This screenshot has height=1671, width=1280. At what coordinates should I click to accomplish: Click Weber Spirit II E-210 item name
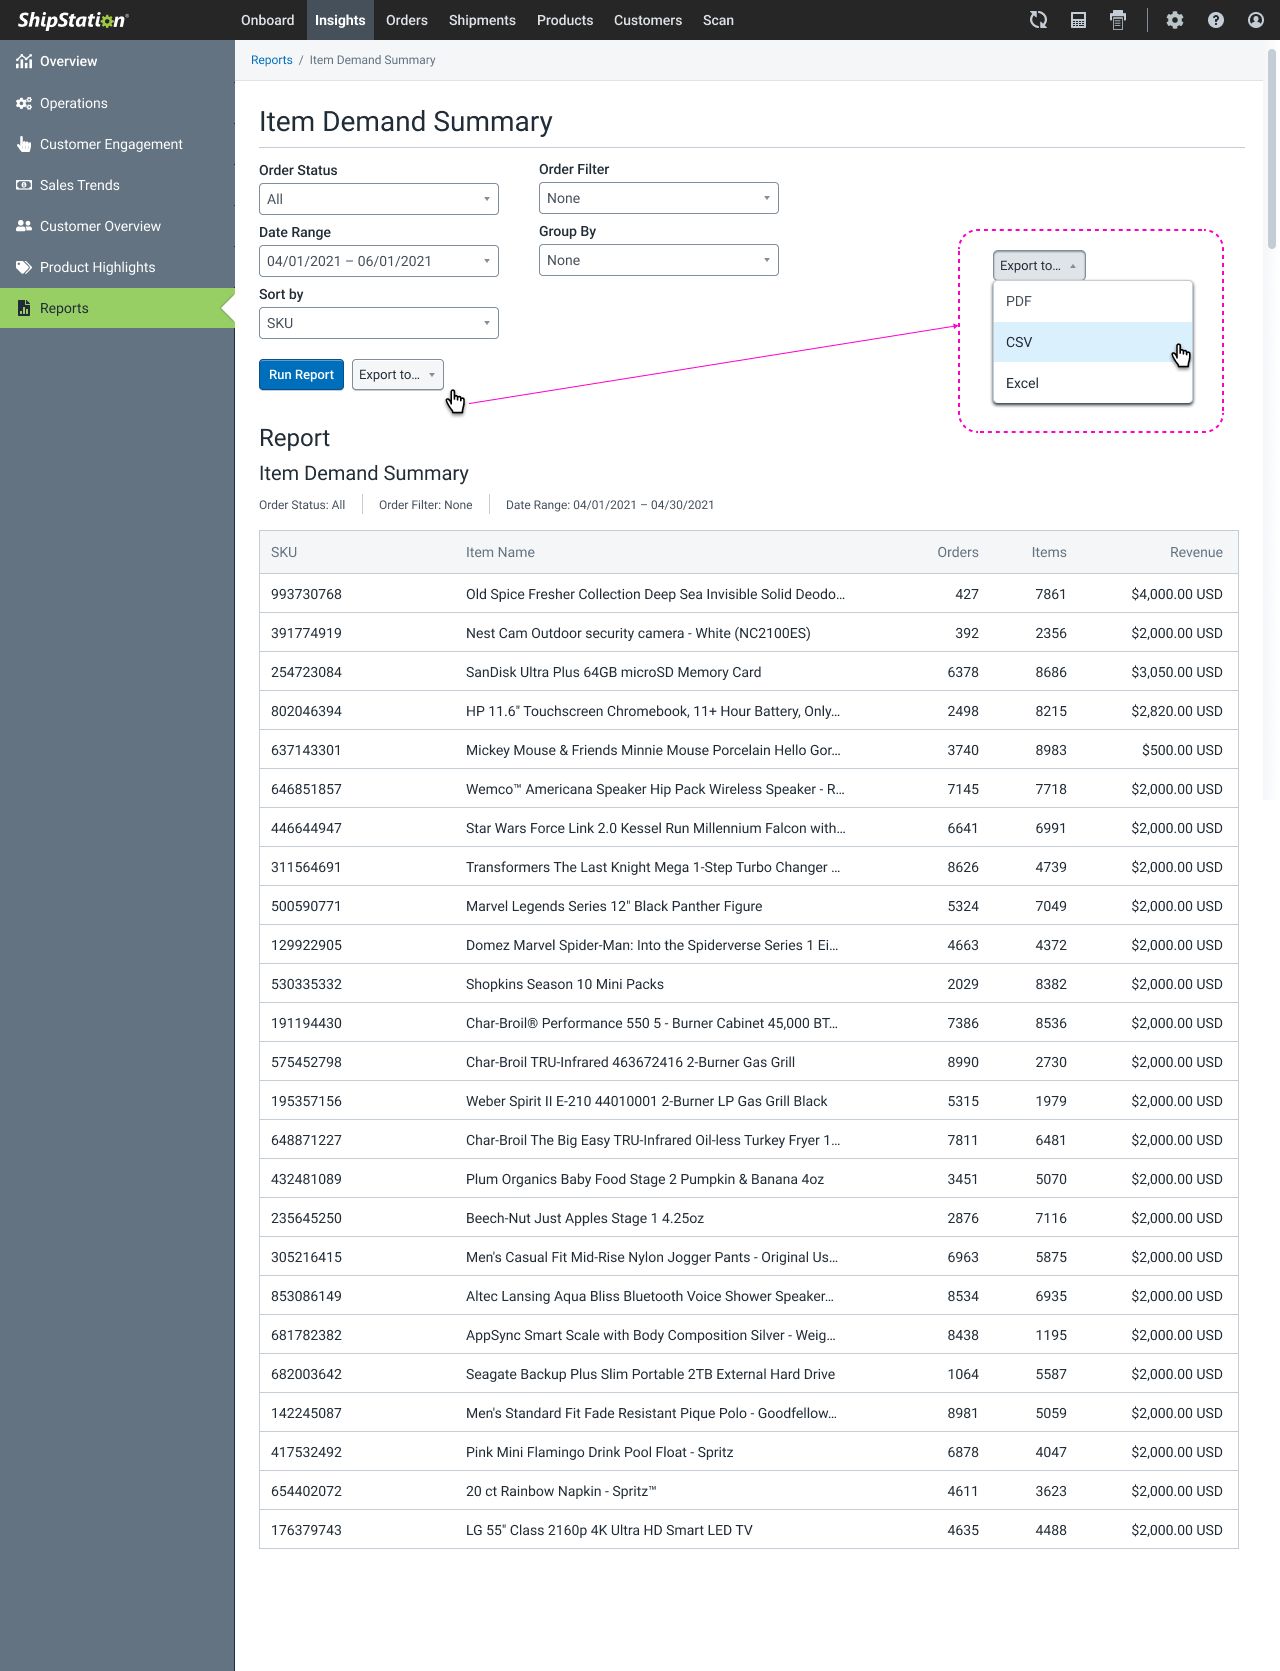[647, 1101]
